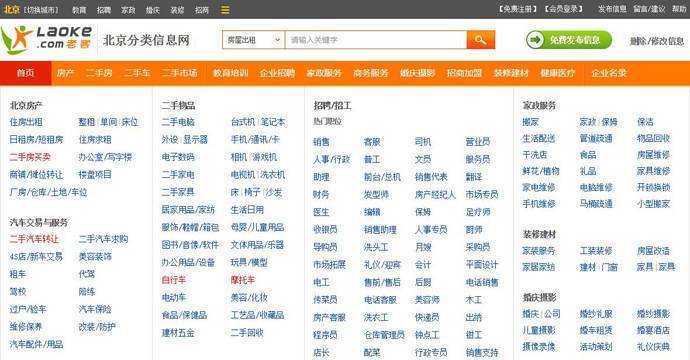Click the 帮助 link in top bar
The image size is (690, 360).
click(679, 9)
